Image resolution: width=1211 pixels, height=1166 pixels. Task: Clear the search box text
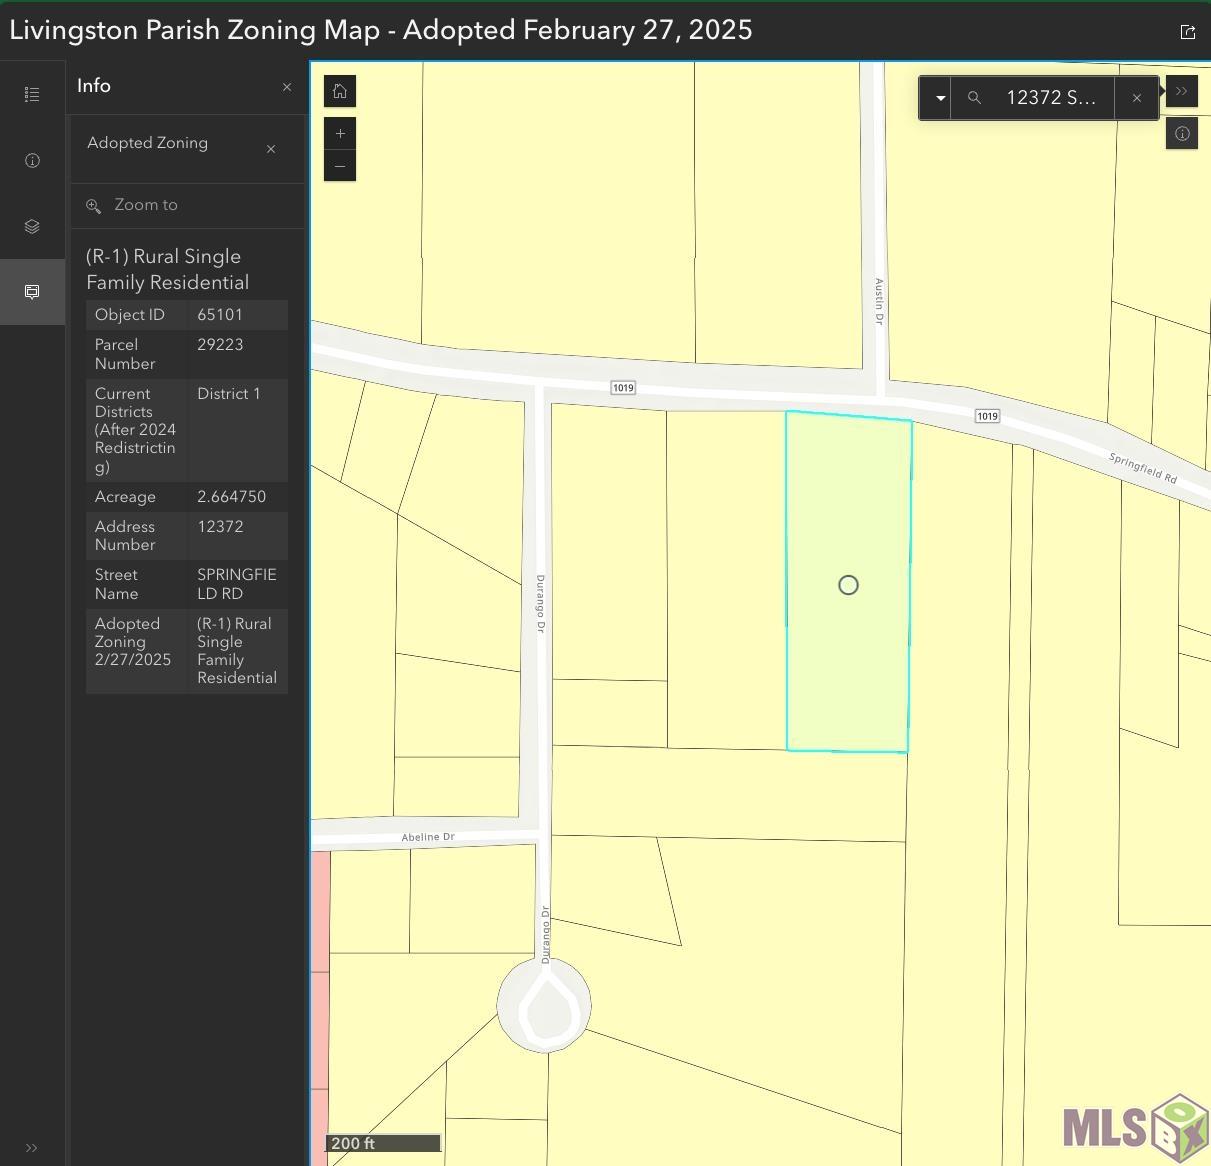point(1137,98)
